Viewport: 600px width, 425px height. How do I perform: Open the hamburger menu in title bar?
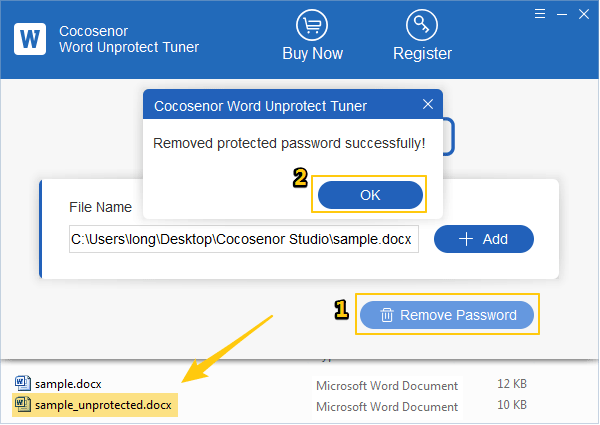click(x=540, y=14)
